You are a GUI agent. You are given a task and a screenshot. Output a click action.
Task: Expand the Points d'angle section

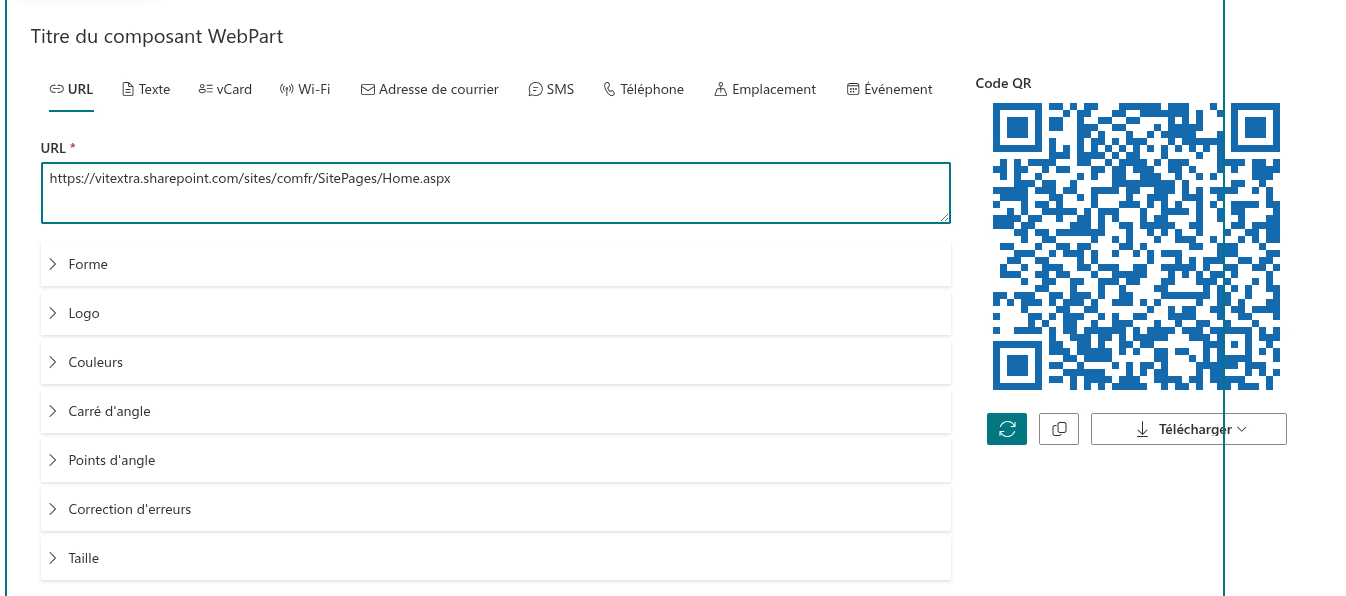tap(496, 460)
